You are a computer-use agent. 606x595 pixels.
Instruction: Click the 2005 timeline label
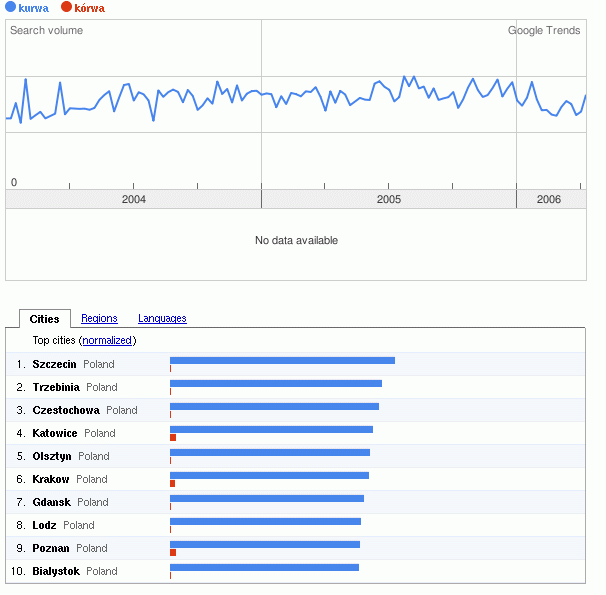(x=389, y=200)
